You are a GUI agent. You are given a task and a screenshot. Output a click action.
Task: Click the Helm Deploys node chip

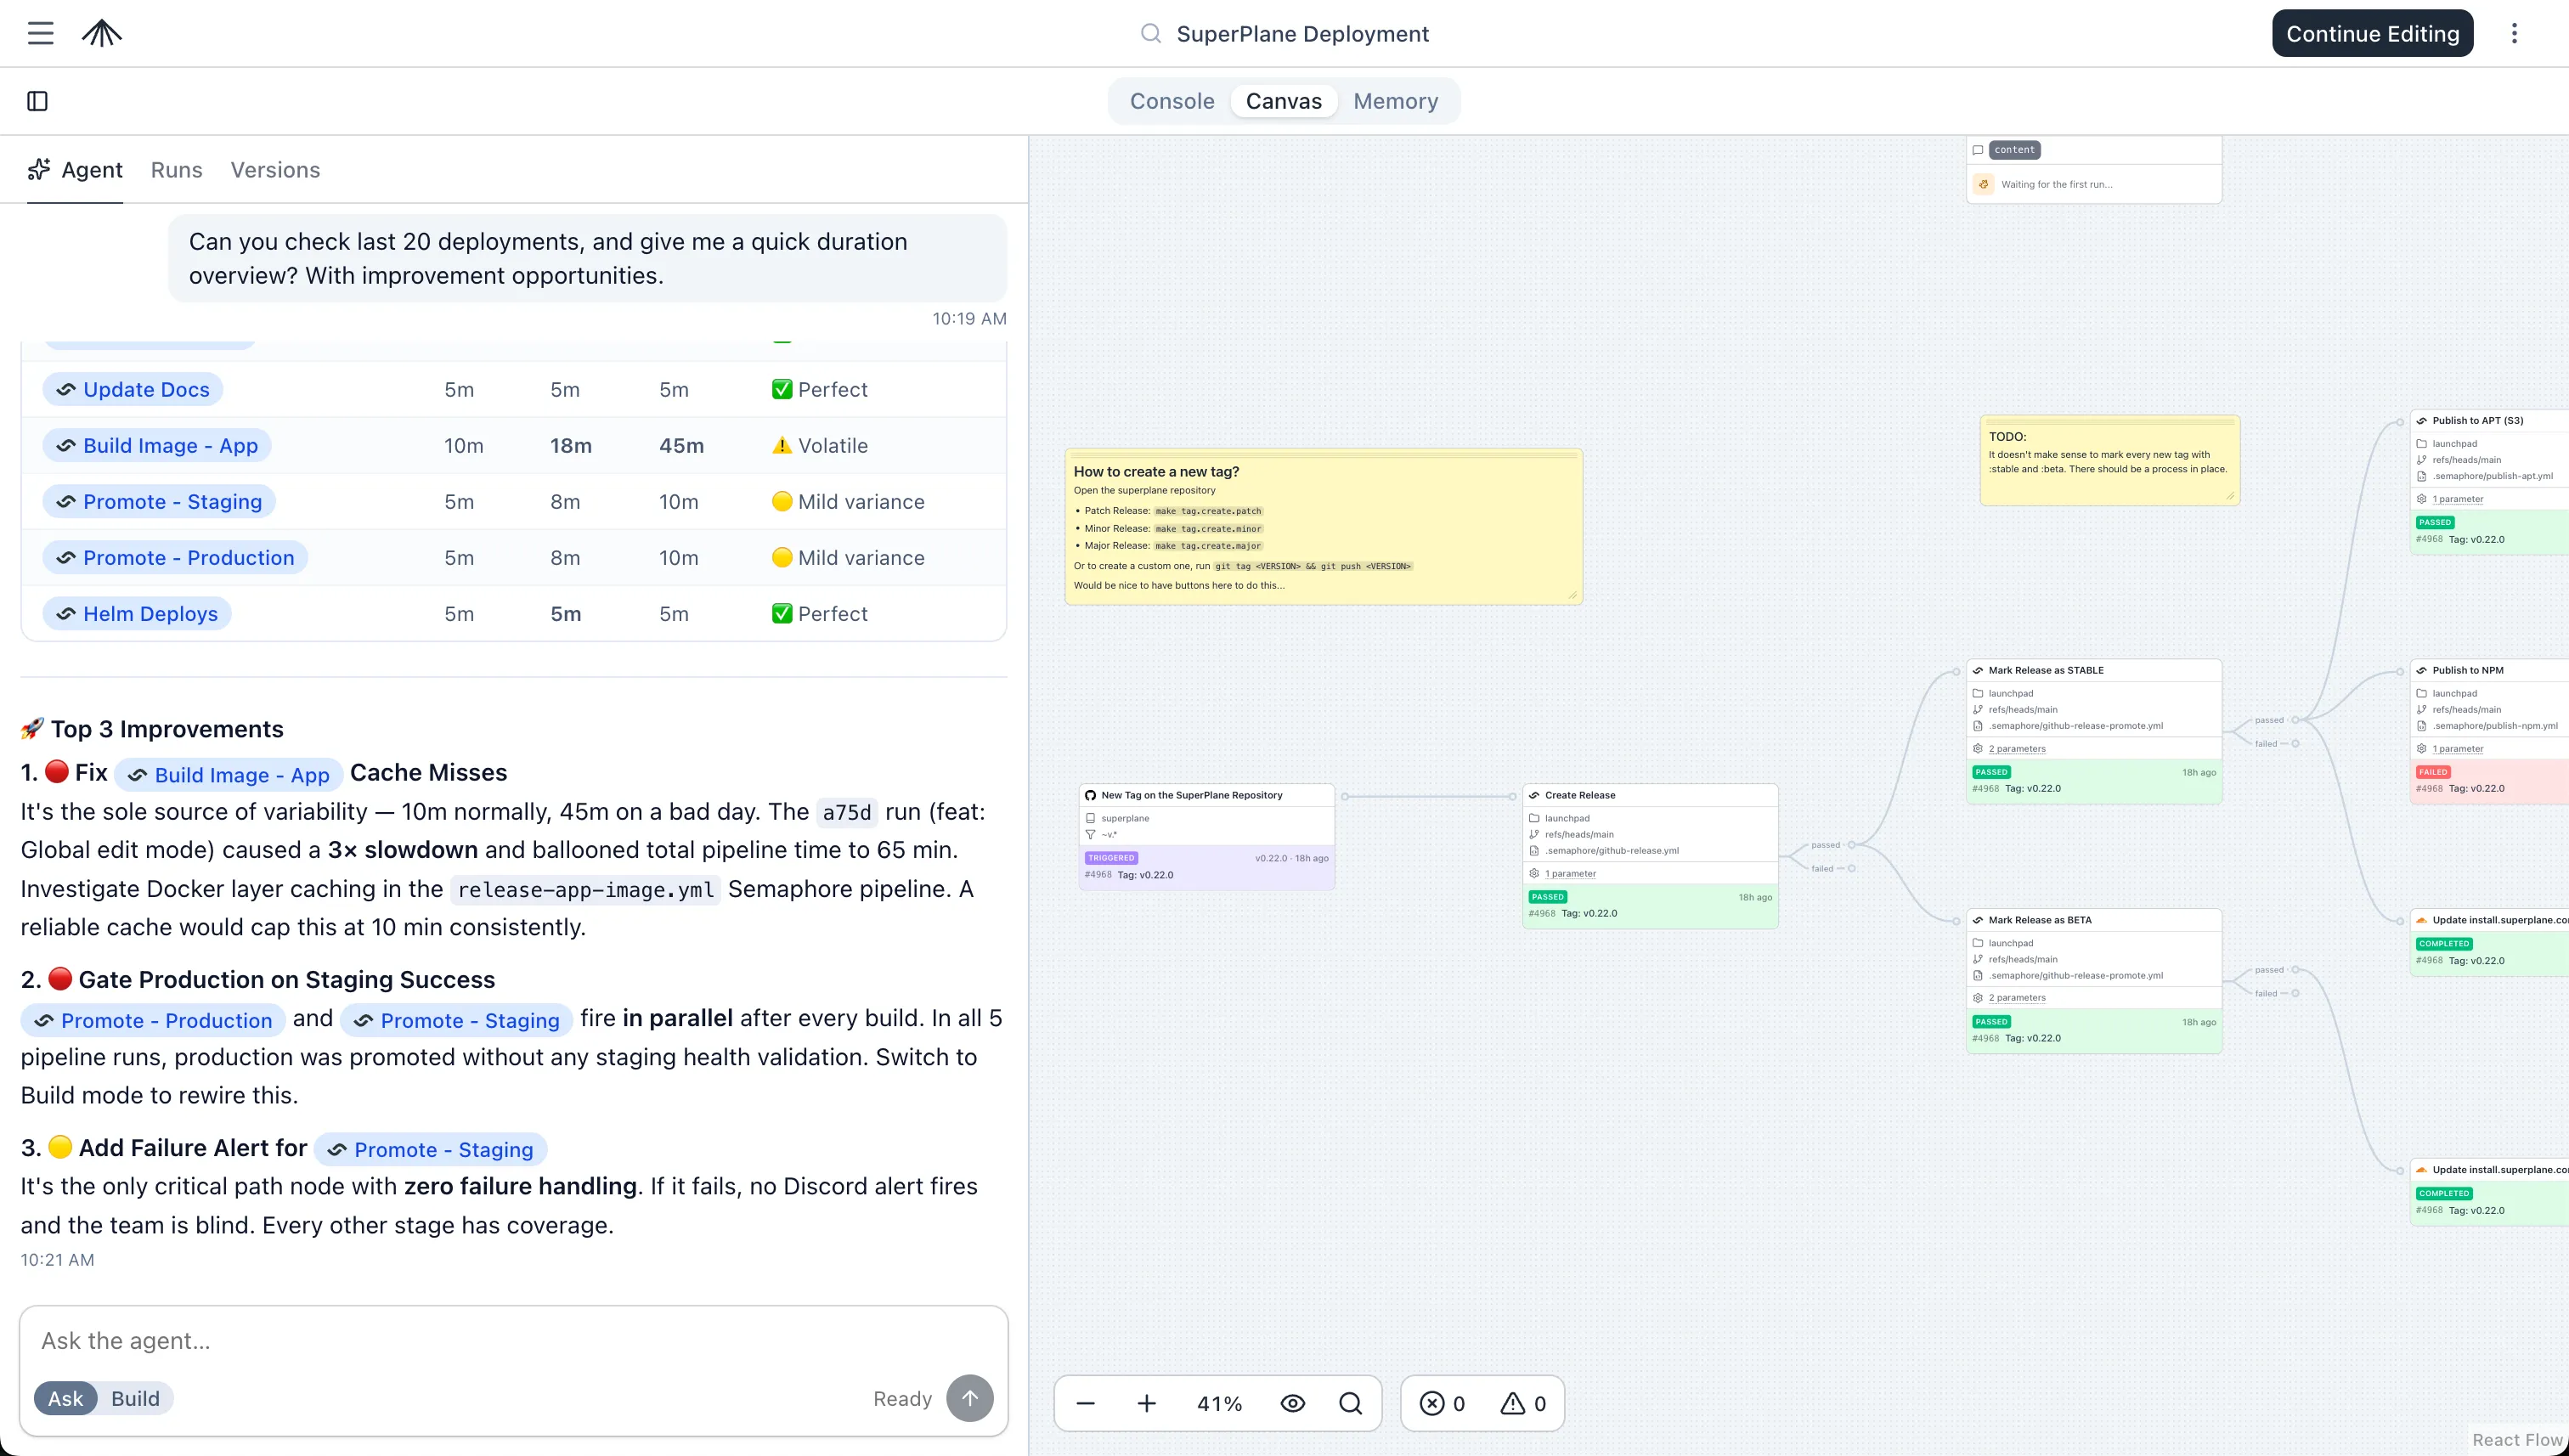[x=137, y=613]
